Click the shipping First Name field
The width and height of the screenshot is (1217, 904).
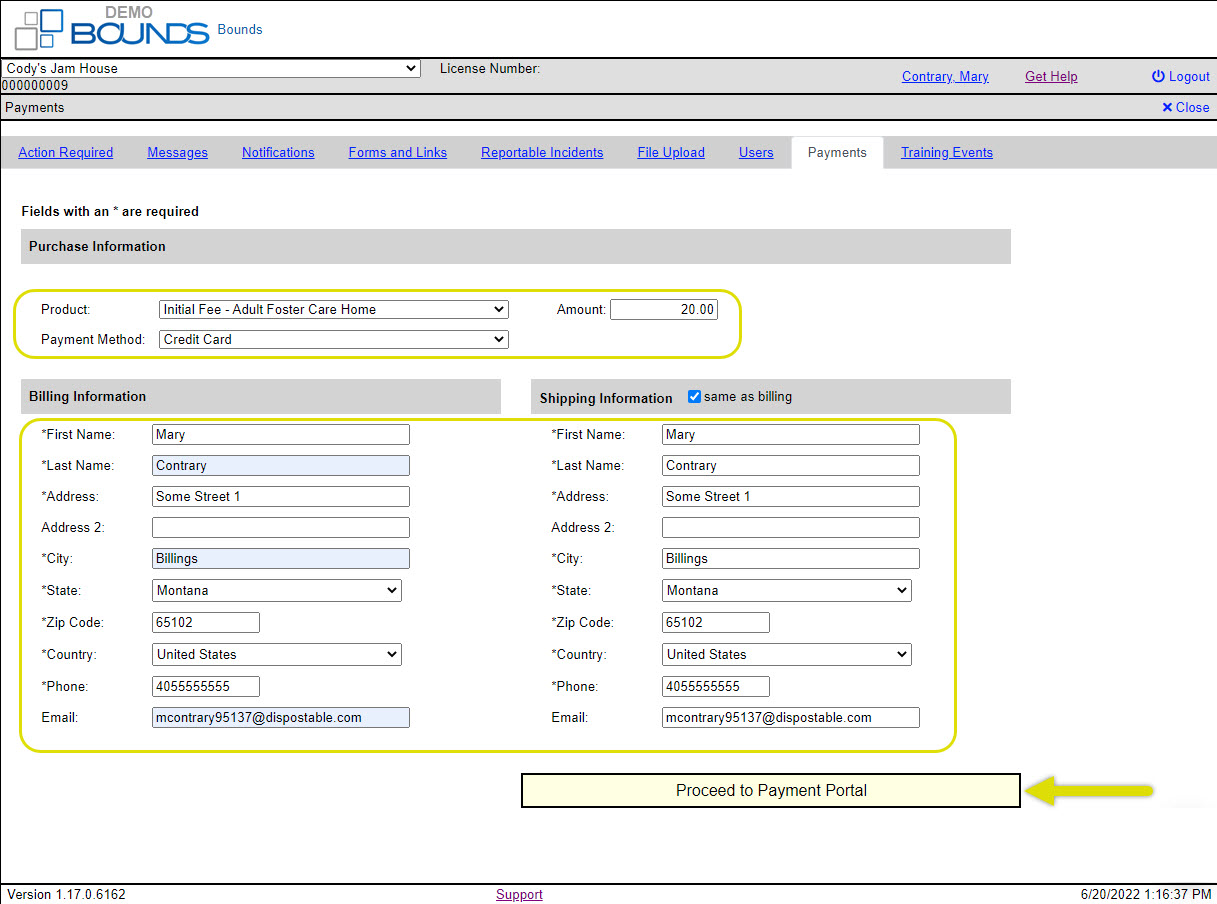tap(791, 434)
